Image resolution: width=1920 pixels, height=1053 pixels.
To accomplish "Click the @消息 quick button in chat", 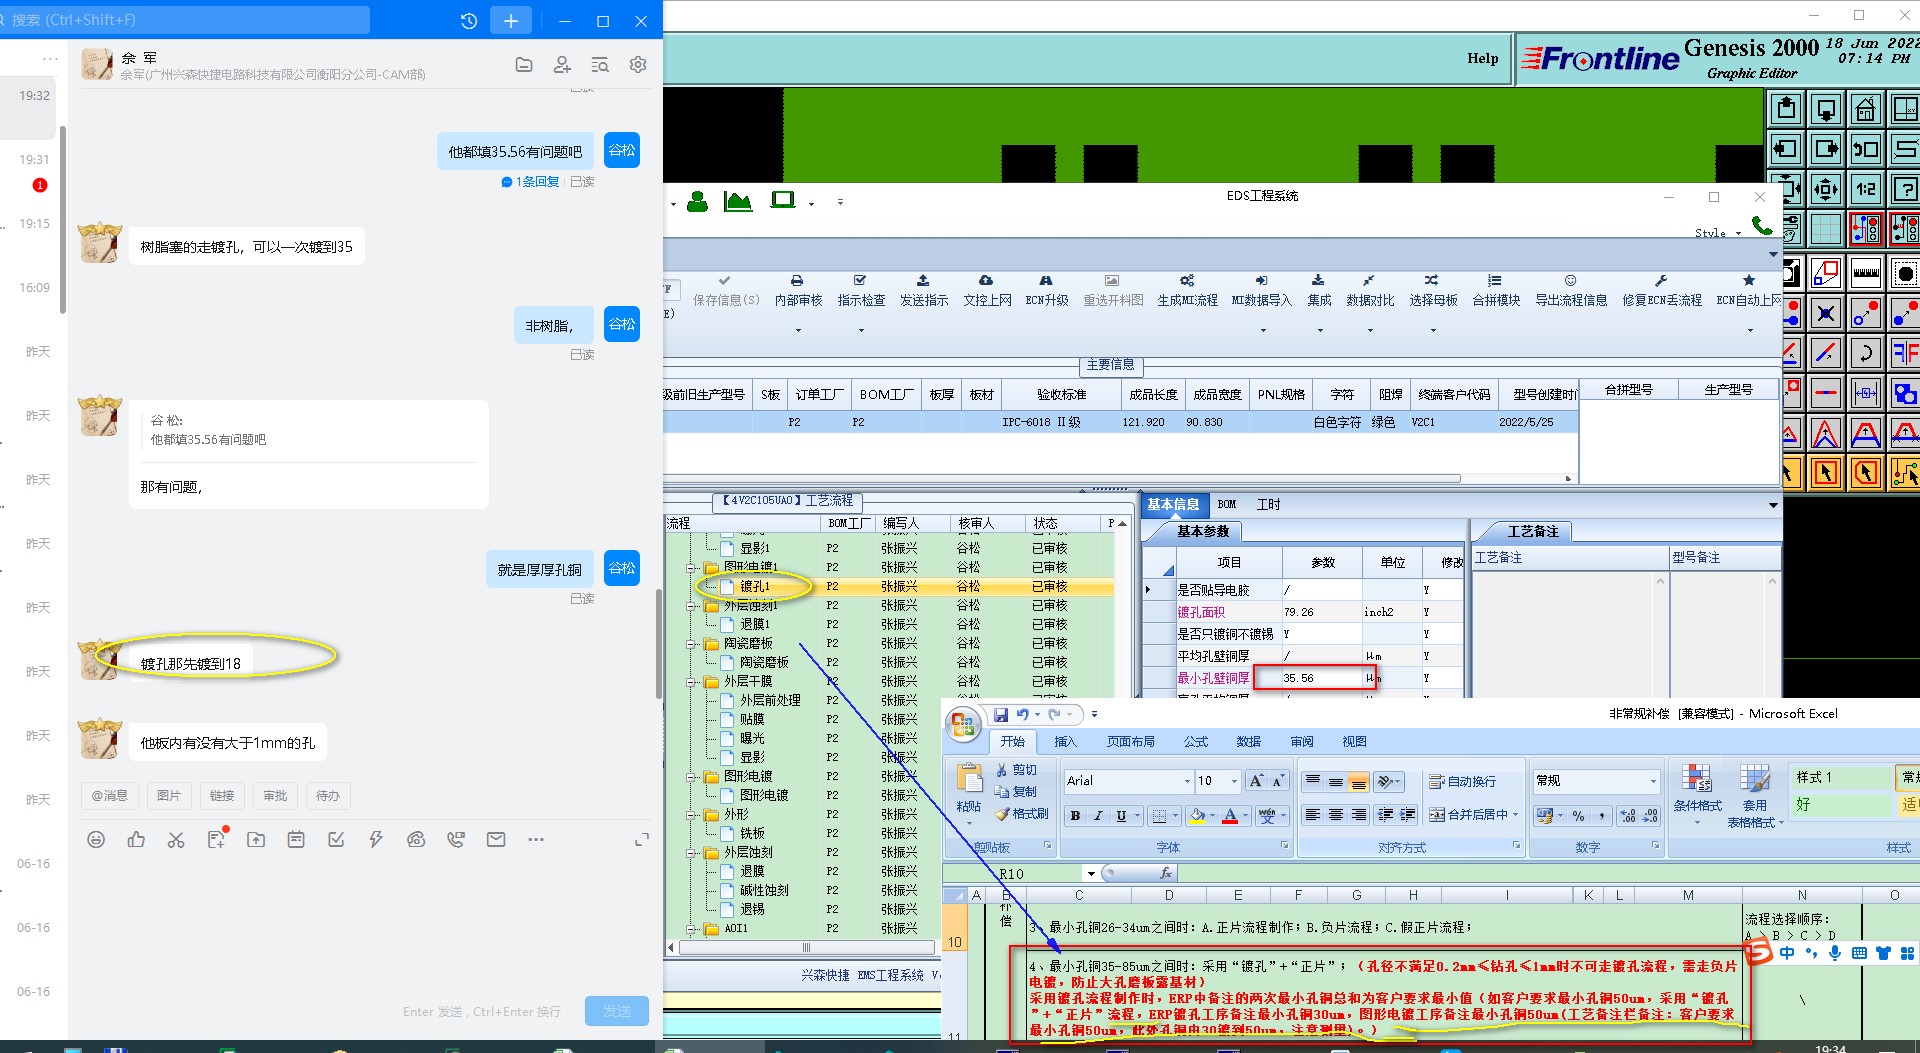I will pyautogui.click(x=109, y=796).
